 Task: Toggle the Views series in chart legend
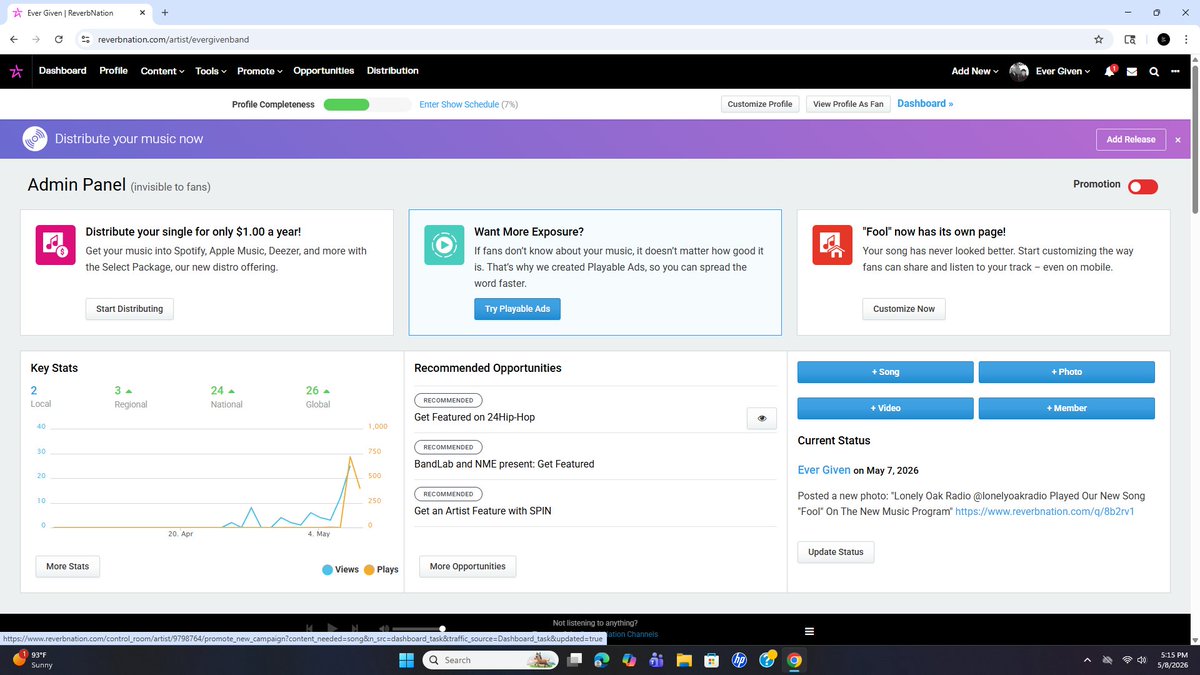coord(340,569)
